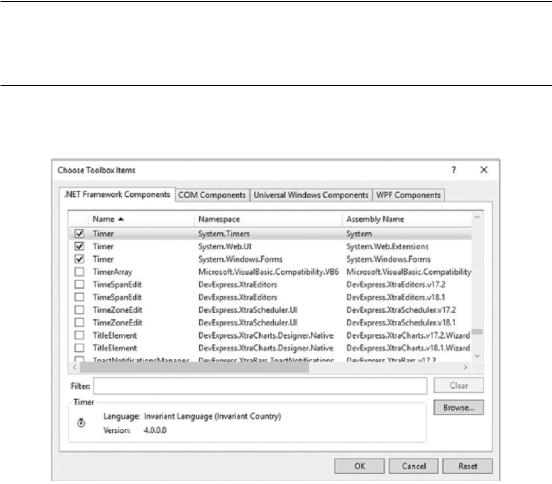The width and height of the screenshot is (552, 484).
Task: Check TimeSpanEdit v18.1 checkbox
Action: click(80, 297)
